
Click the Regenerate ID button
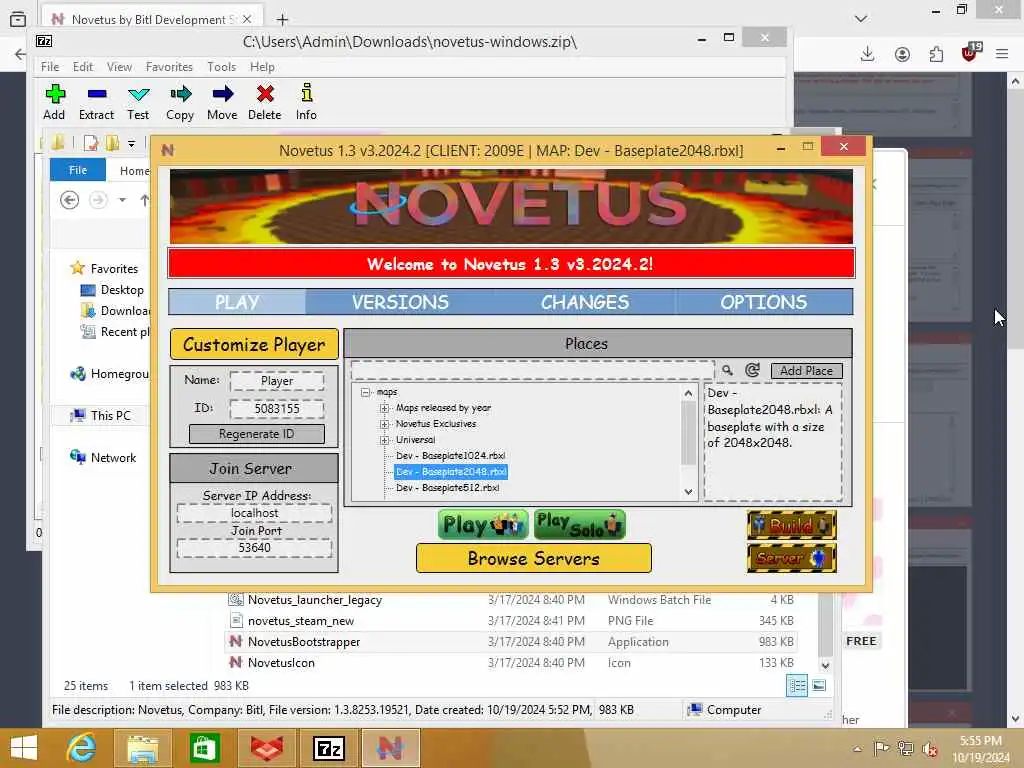257,434
